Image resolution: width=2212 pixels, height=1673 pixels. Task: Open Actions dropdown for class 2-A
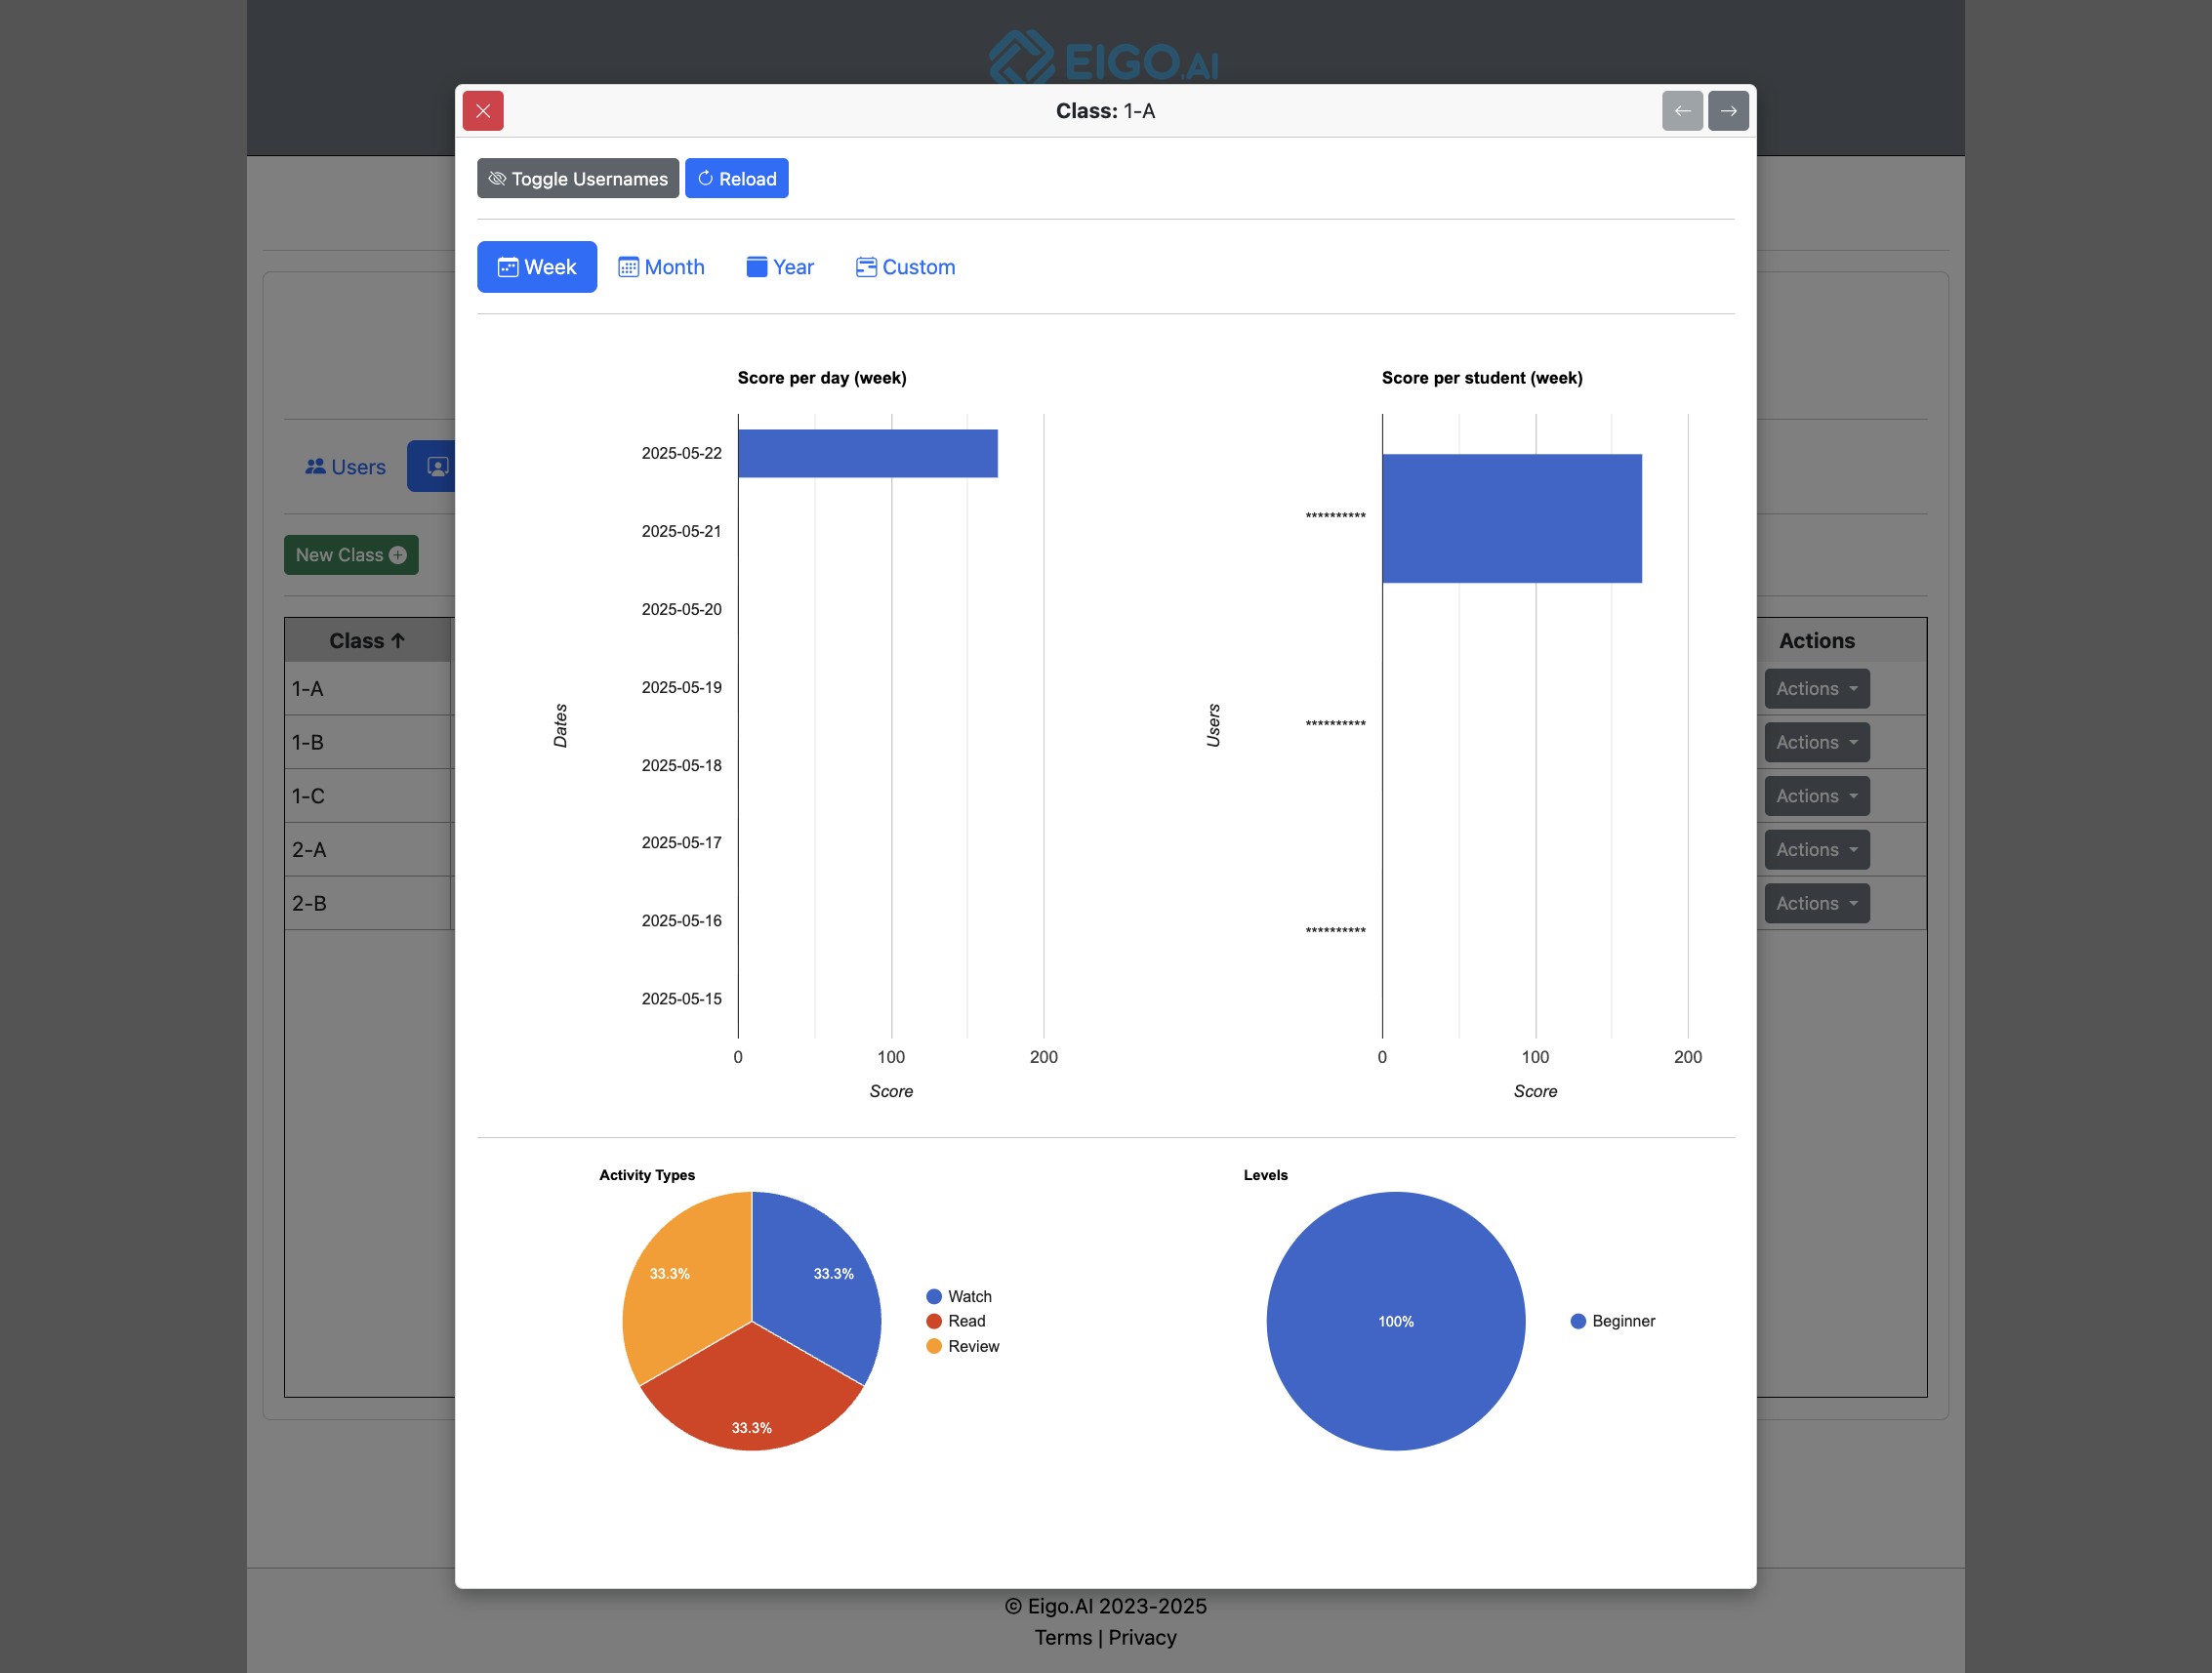1816,850
